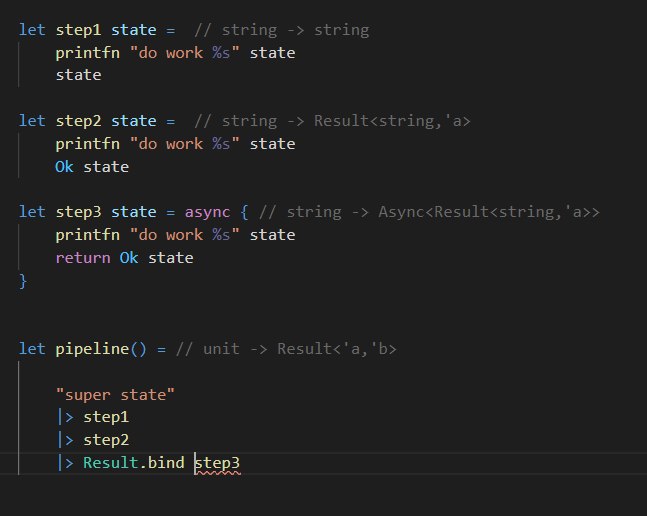Click 'printfn' in the step1 body

click(87, 53)
